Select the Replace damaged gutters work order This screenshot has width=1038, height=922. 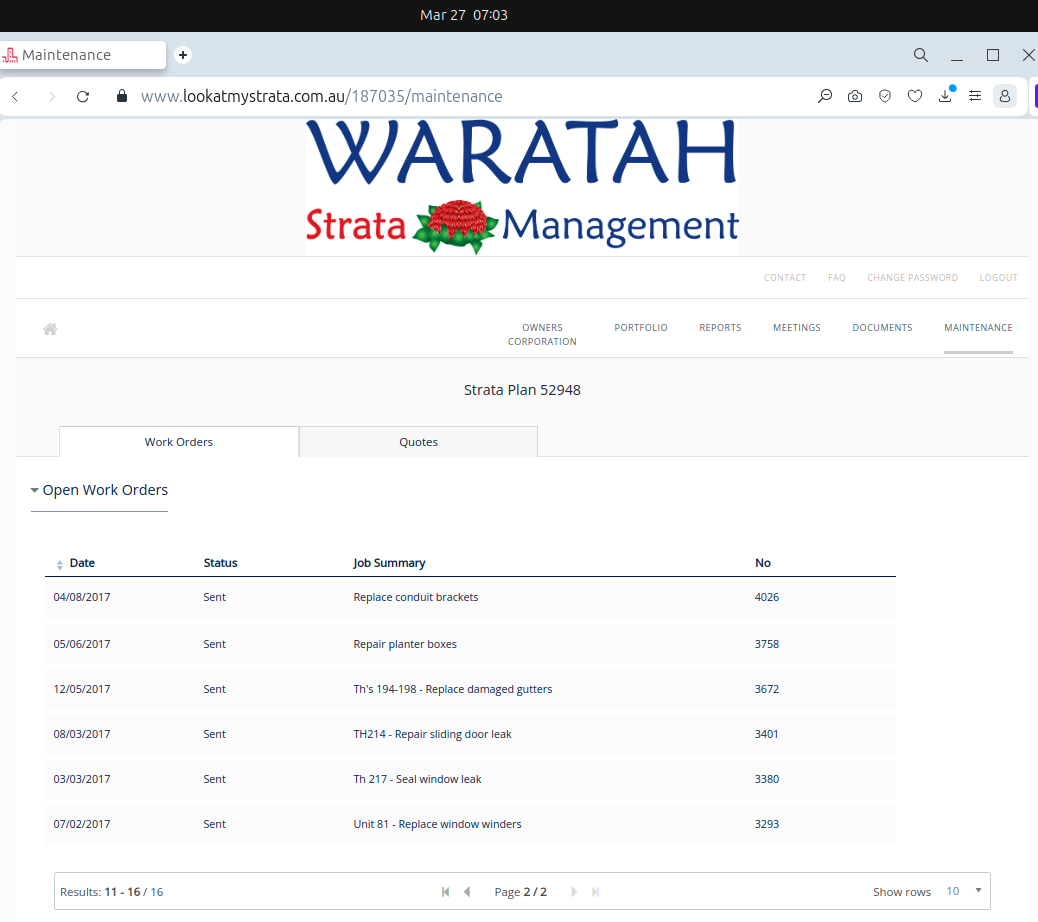pyautogui.click(x=470, y=689)
